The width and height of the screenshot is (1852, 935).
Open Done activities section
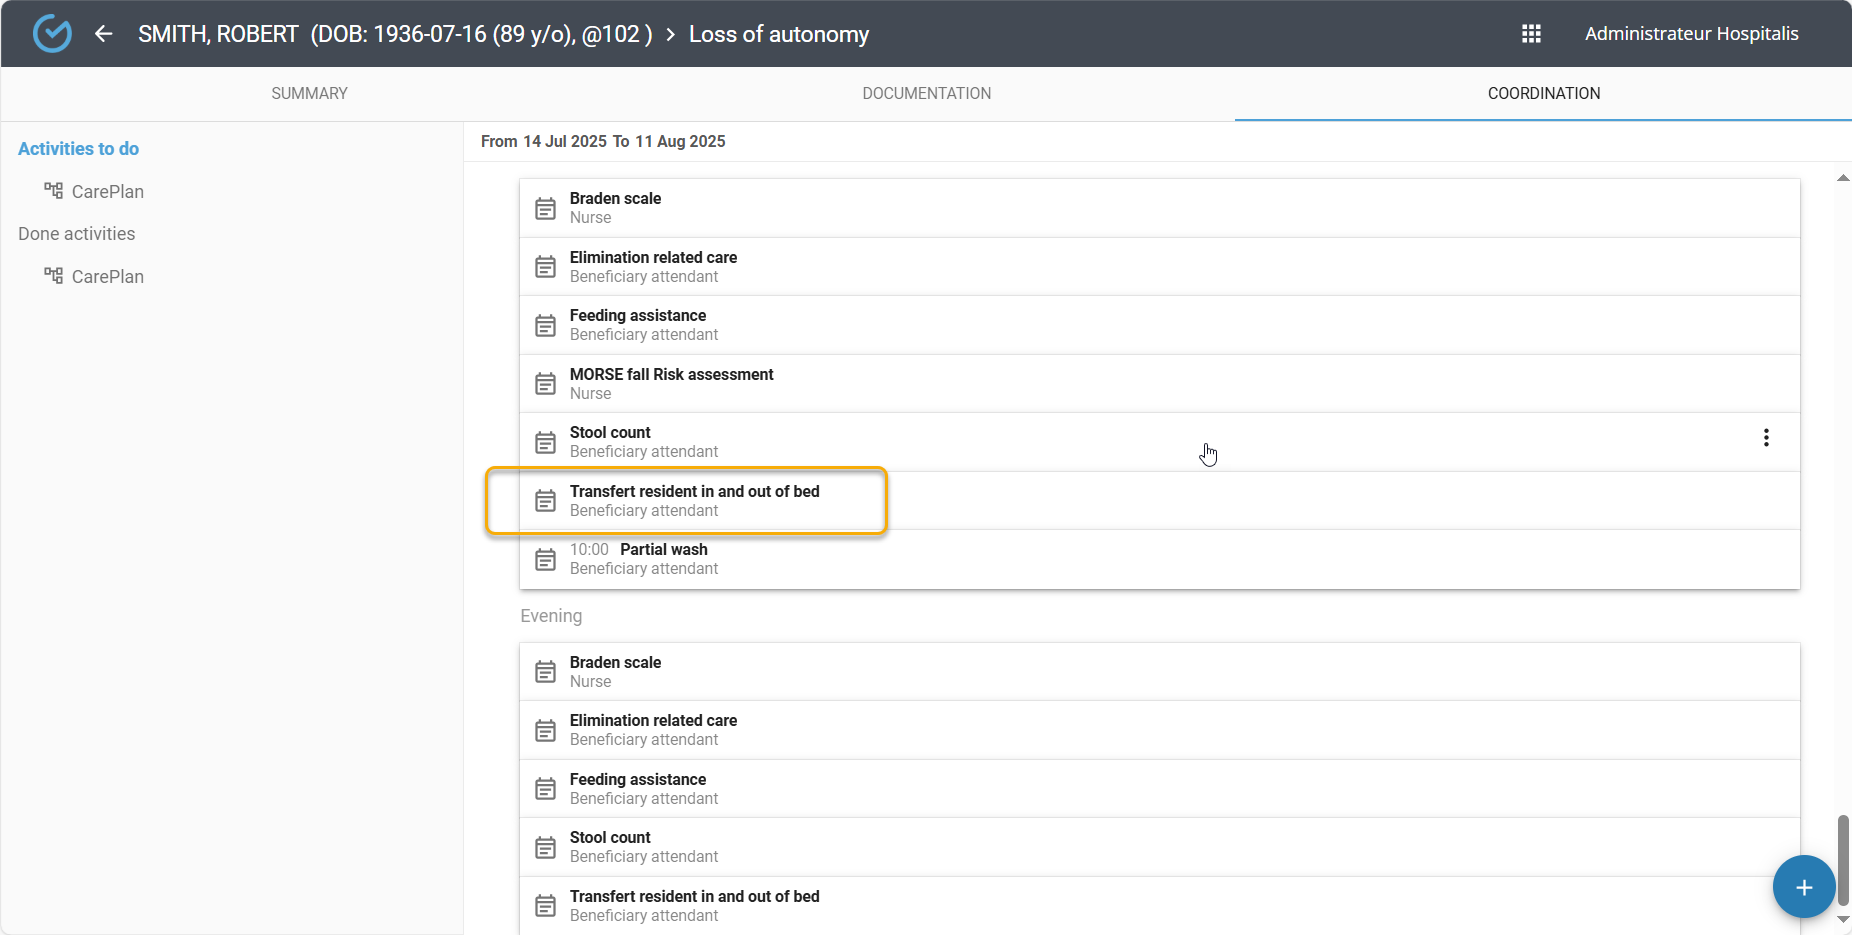pyautogui.click(x=76, y=234)
